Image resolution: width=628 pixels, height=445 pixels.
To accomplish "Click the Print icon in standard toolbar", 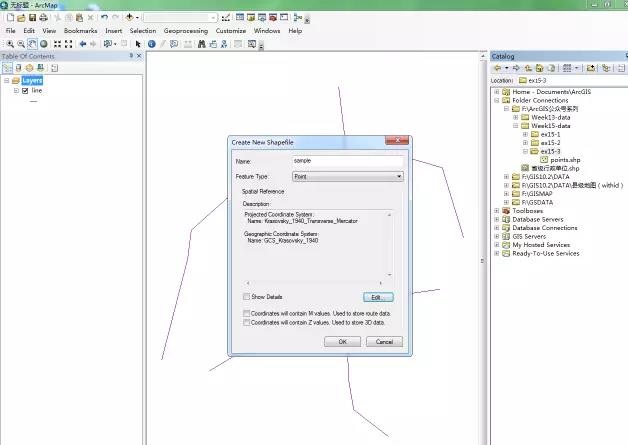I will [43, 17].
